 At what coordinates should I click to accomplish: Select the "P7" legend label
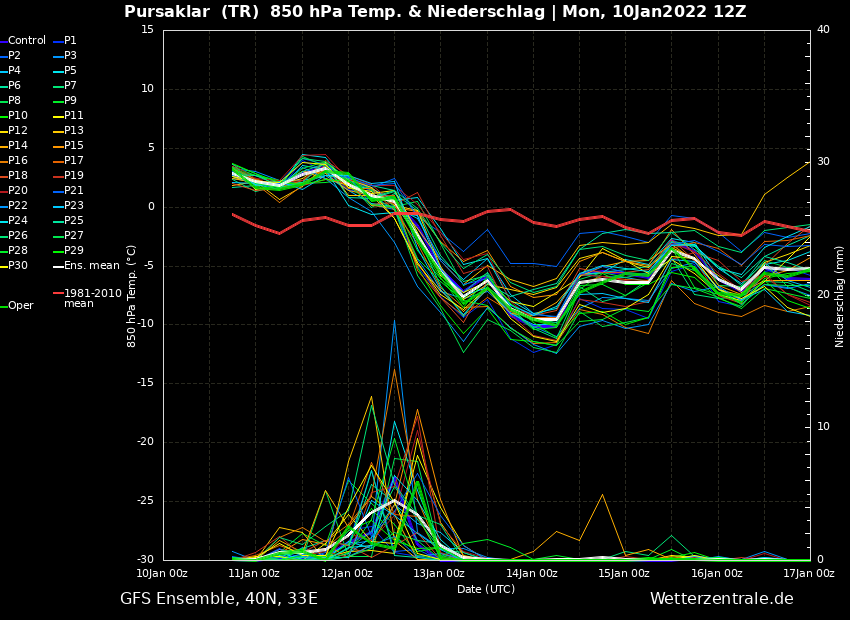tap(70, 86)
